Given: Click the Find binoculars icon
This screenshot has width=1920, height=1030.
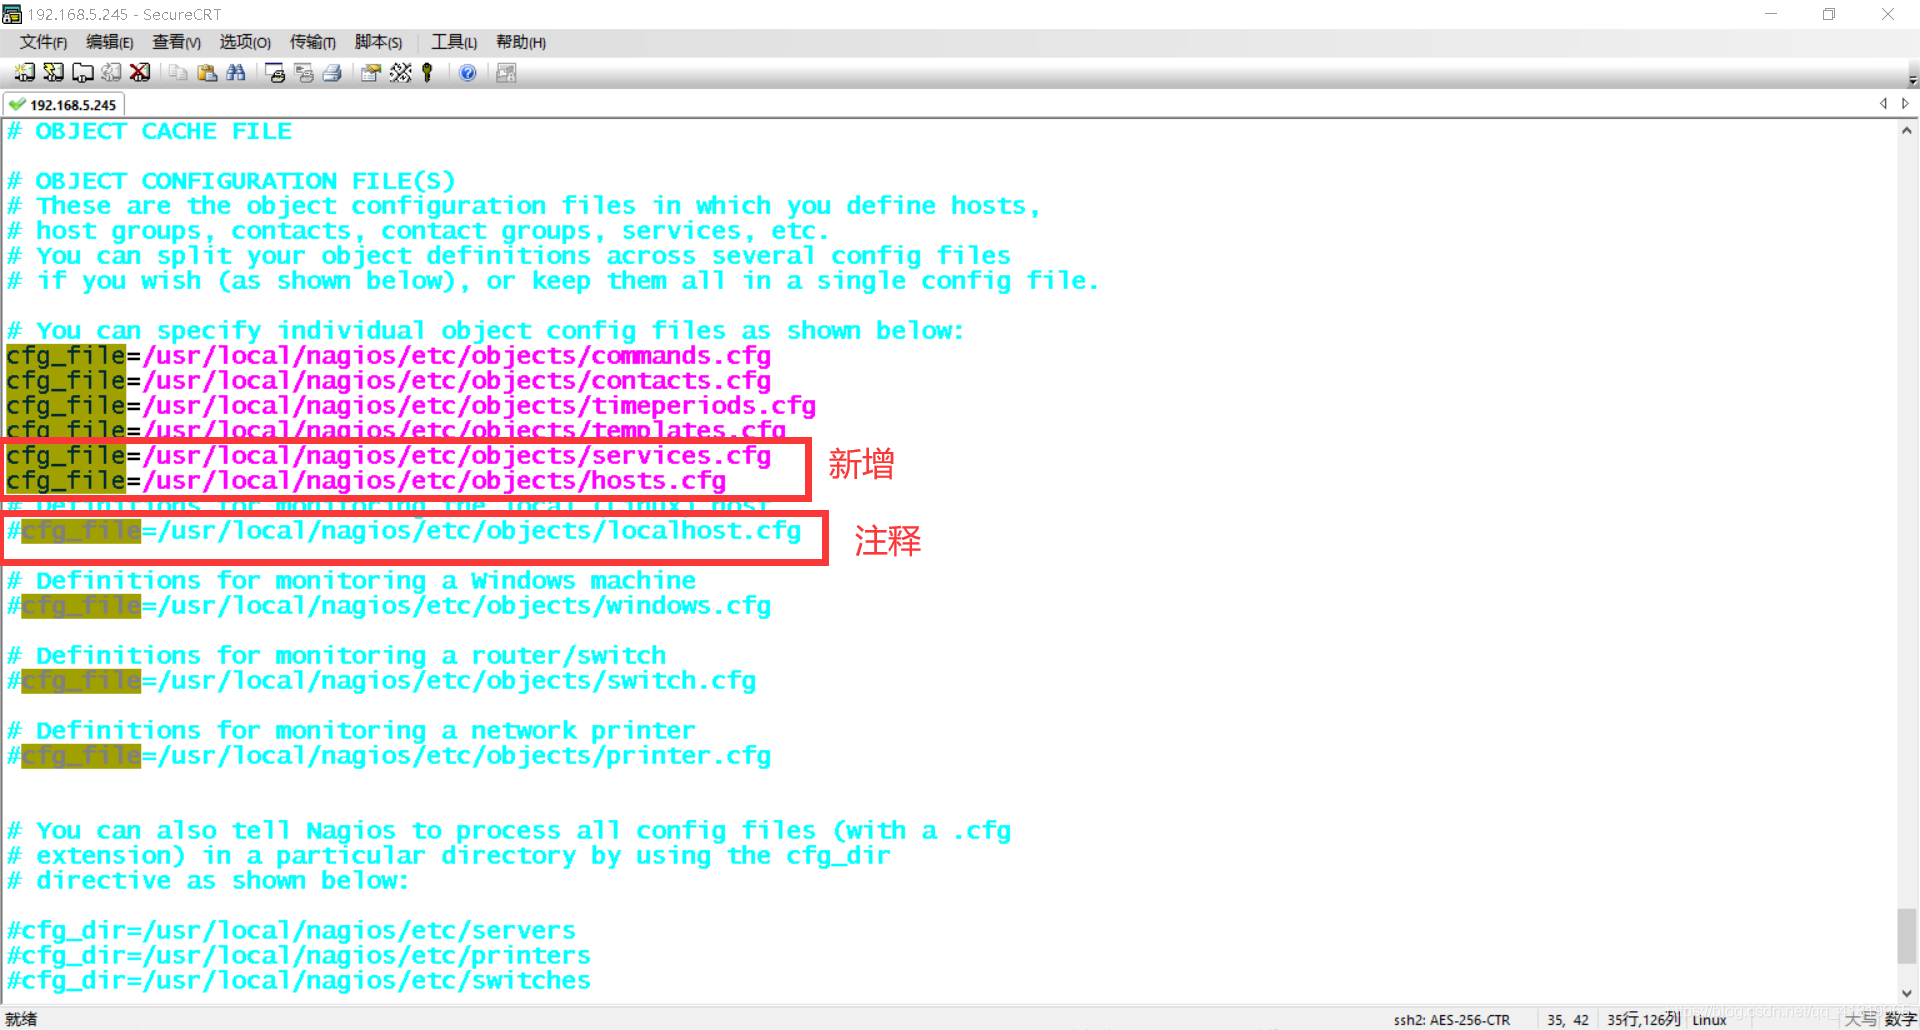Looking at the screenshot, I should [x=236, y=73].
